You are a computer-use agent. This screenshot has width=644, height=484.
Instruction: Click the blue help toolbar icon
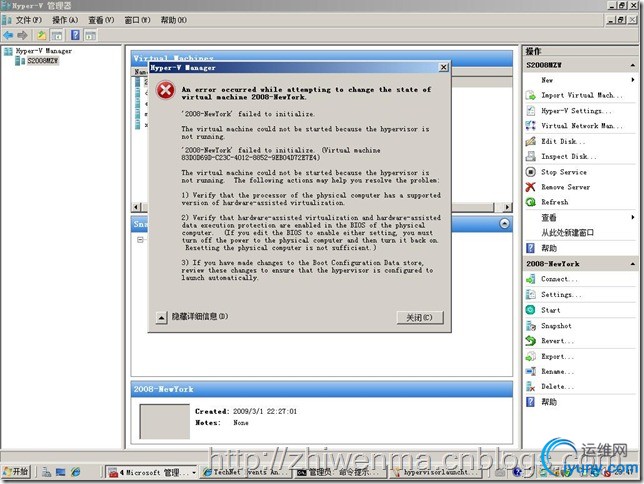75,35
